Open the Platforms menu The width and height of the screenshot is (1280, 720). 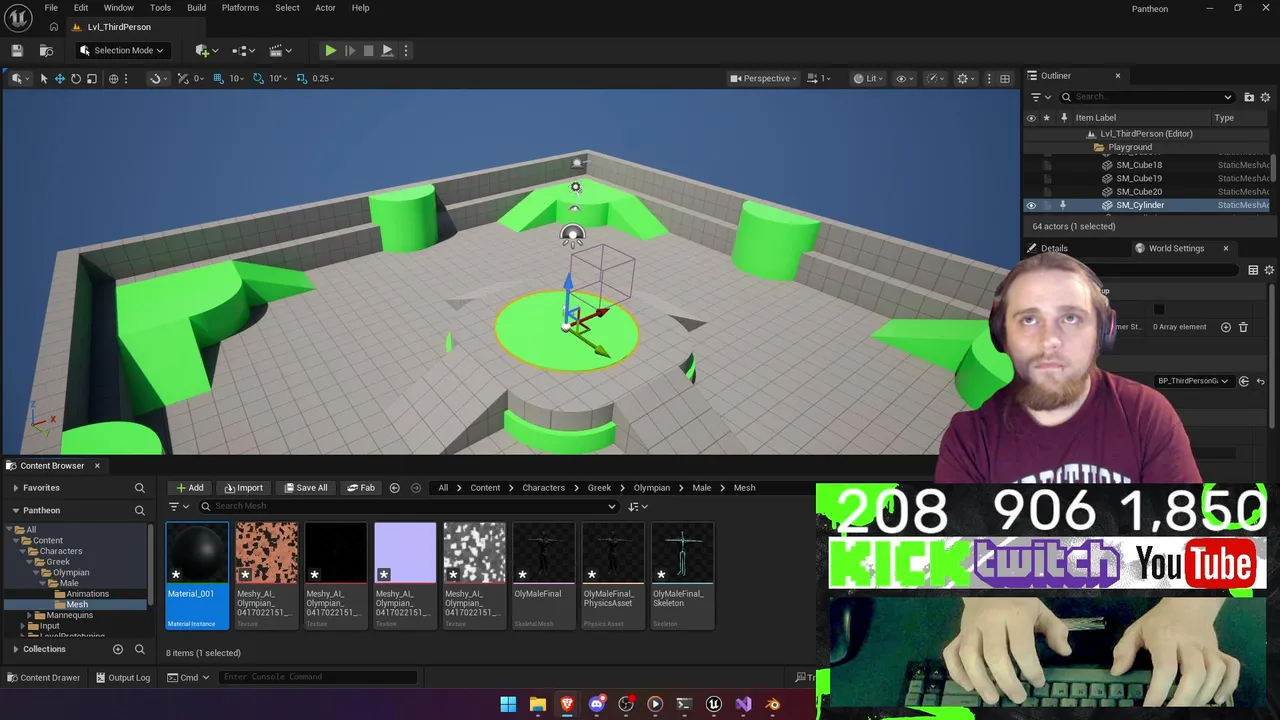(240, 8)
